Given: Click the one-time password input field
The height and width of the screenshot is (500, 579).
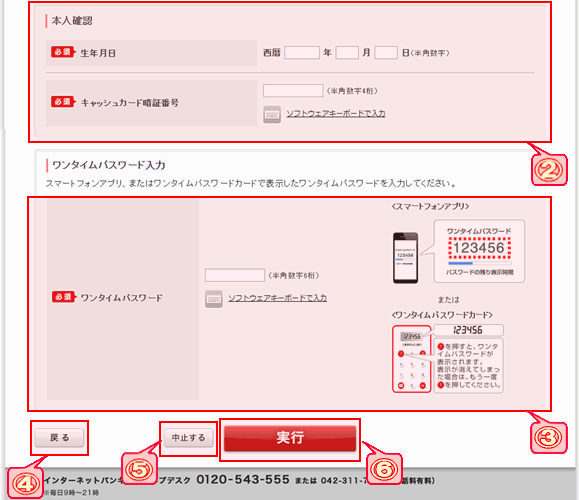Looking at the screenshot, I should click(235, 275).
